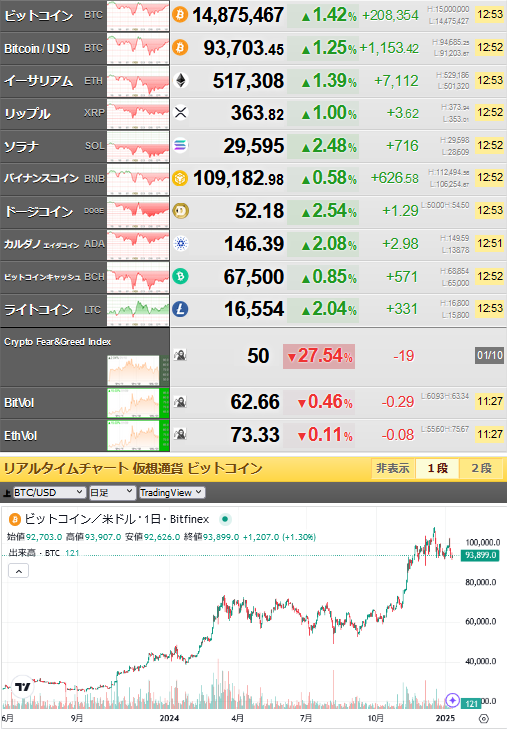
Task: Click the TradingView logo on chart
Action: (x=22, y=687)
